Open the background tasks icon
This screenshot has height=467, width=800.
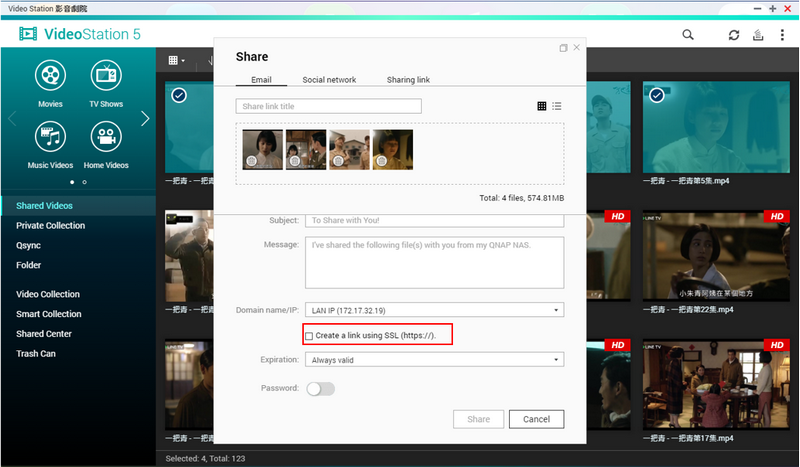pos(758,35)
